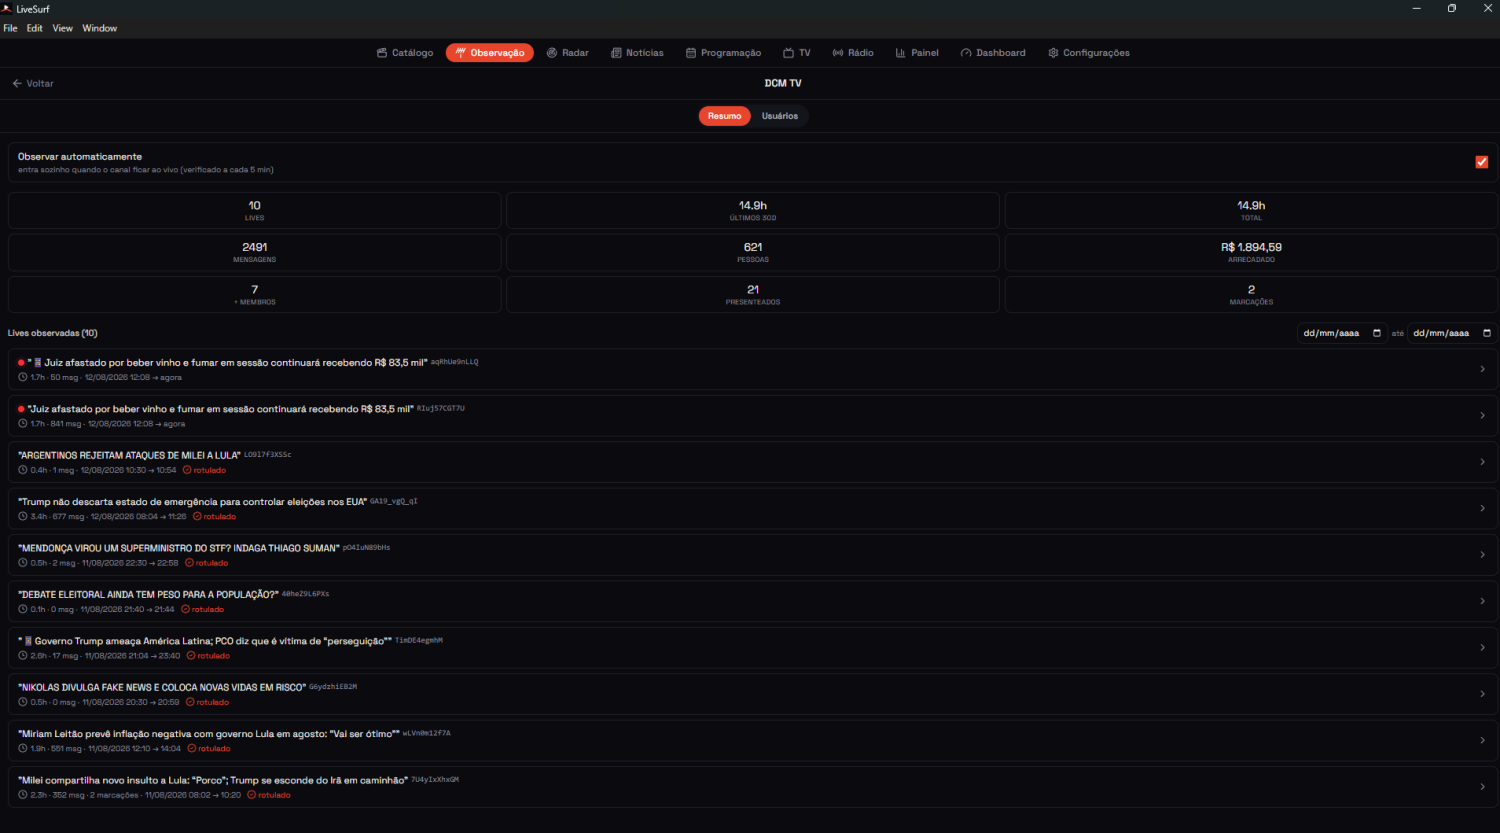Click the Programação calendar icon
The image size is (1500, 833).
(691, 53)
